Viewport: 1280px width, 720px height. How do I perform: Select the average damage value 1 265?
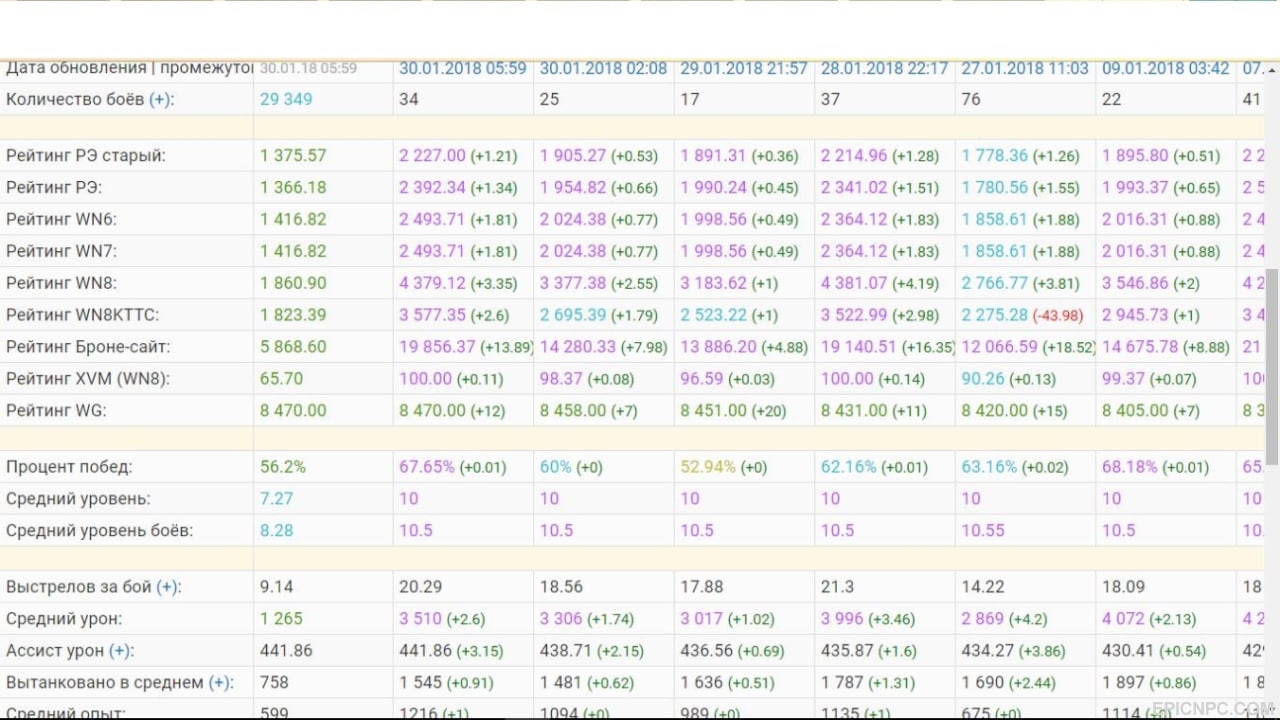click(281, 619)
